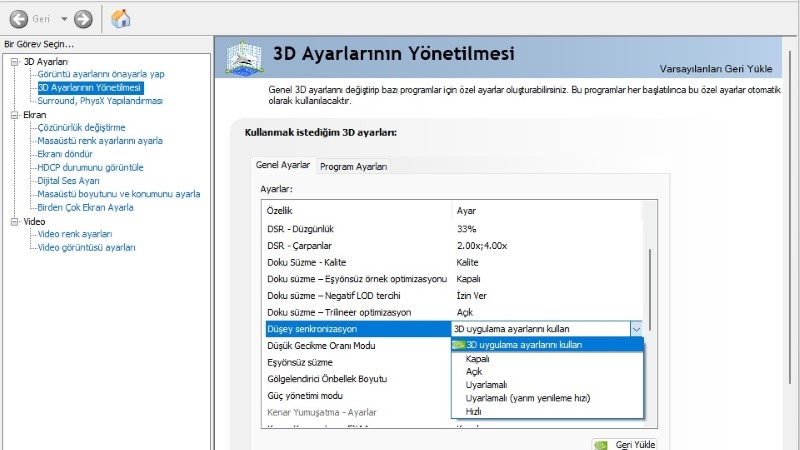Click the Back arrow icon
This screenshot has width=800, height=450.
coord(19,19)
